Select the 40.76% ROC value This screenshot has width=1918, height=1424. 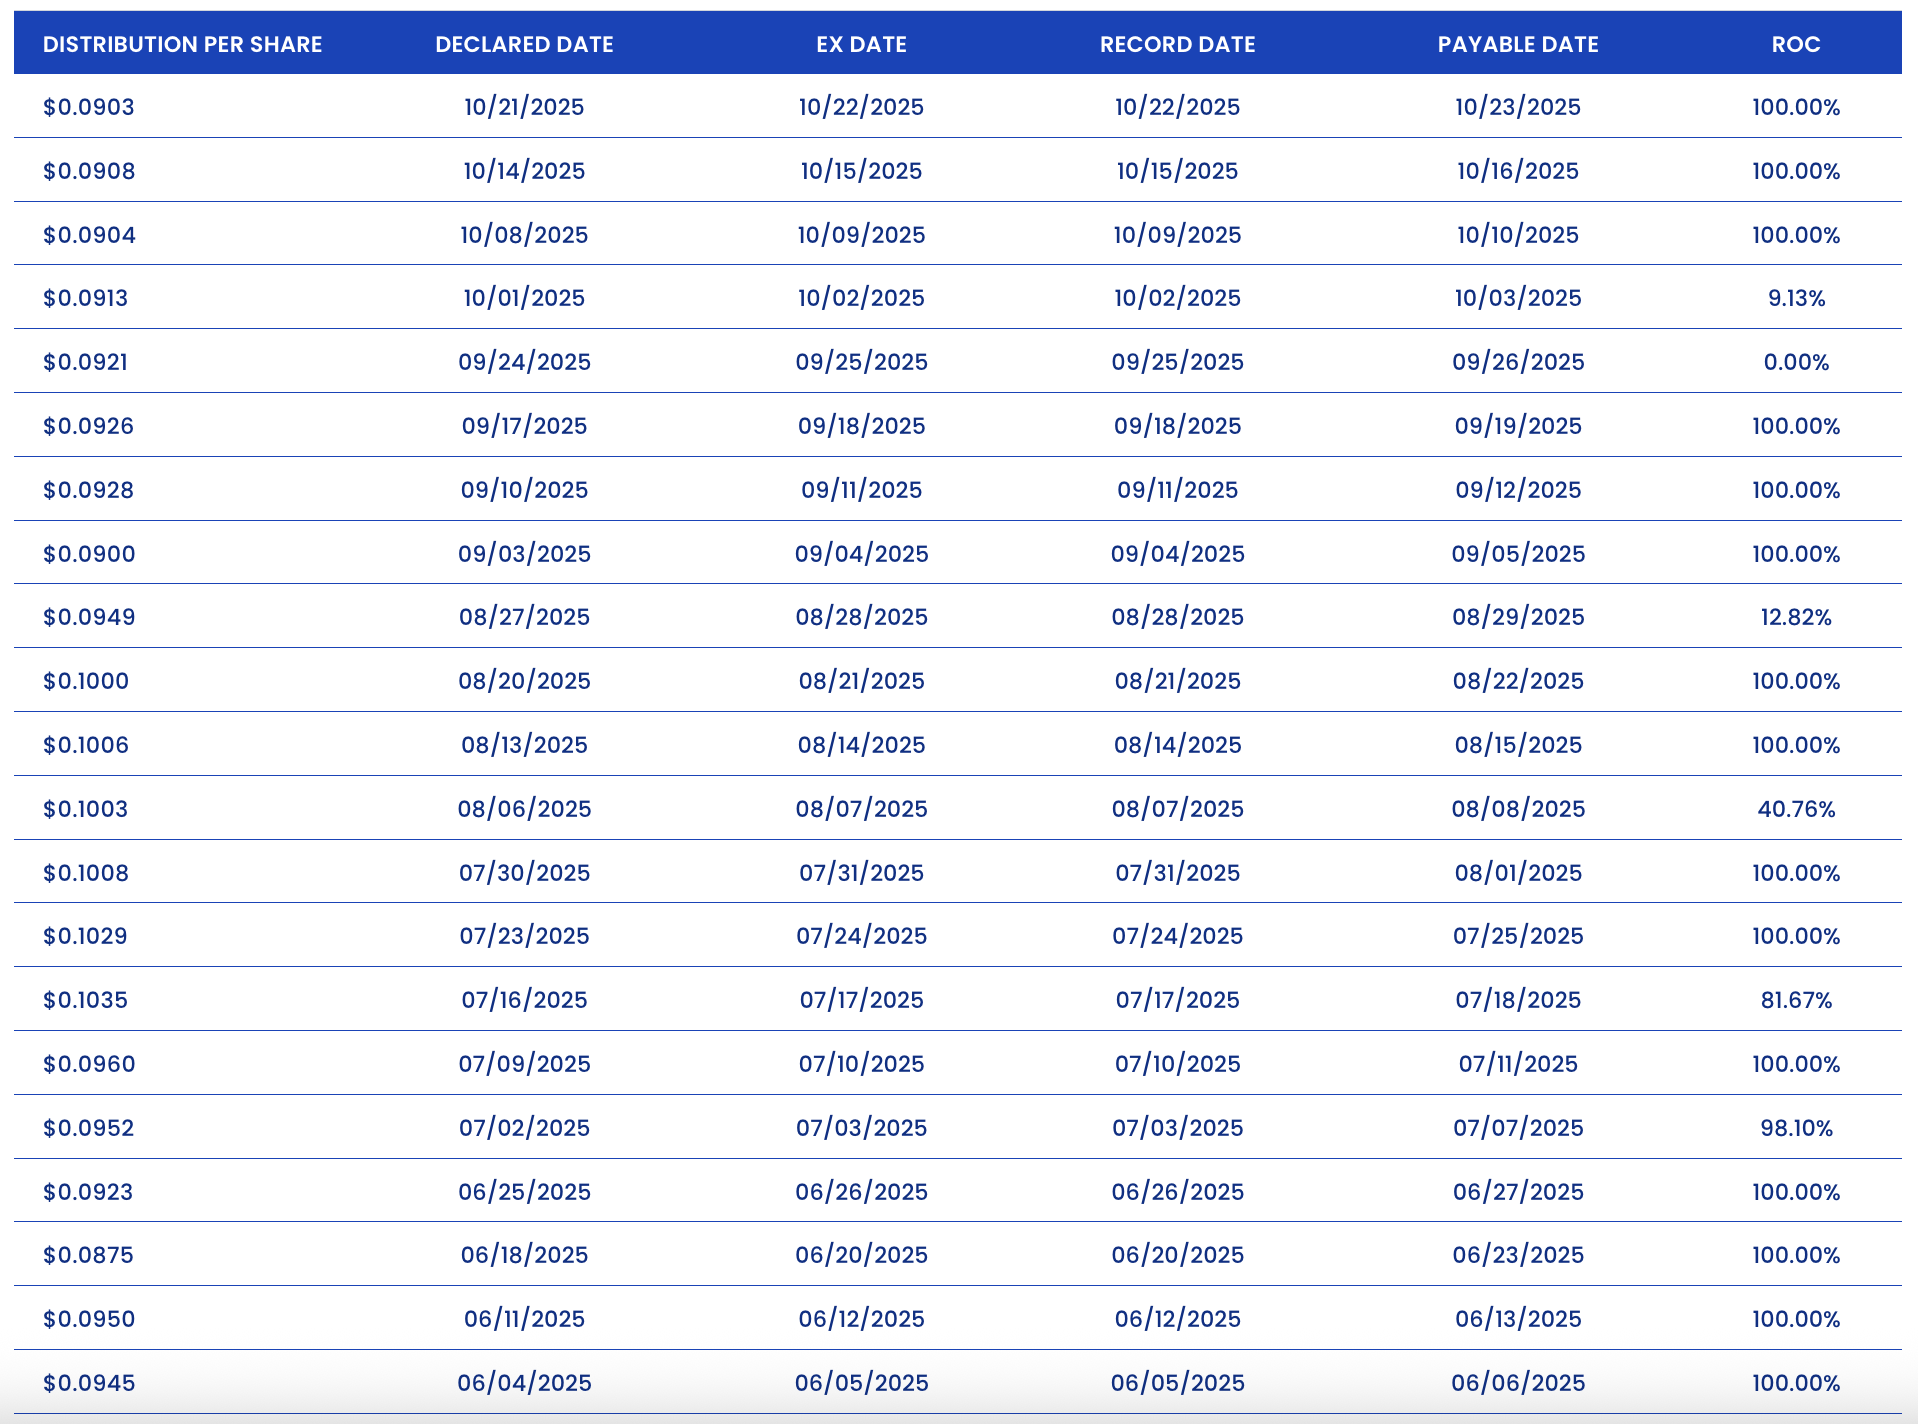[x=1796, y=809]
